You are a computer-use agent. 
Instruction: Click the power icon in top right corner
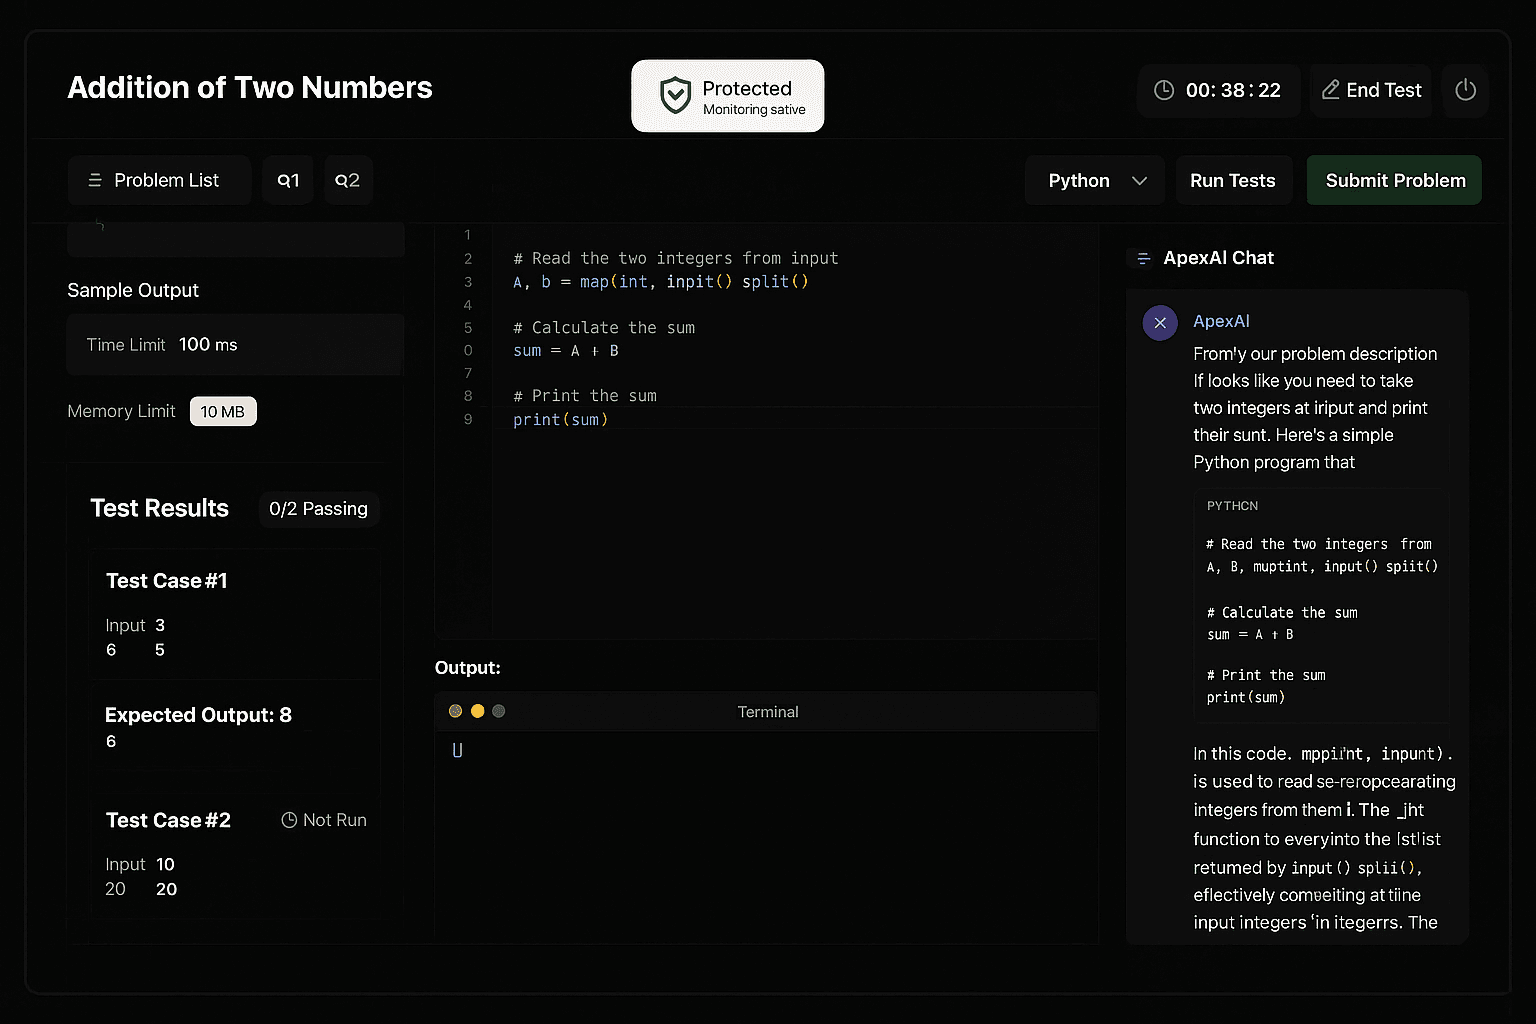[1465, 90]
